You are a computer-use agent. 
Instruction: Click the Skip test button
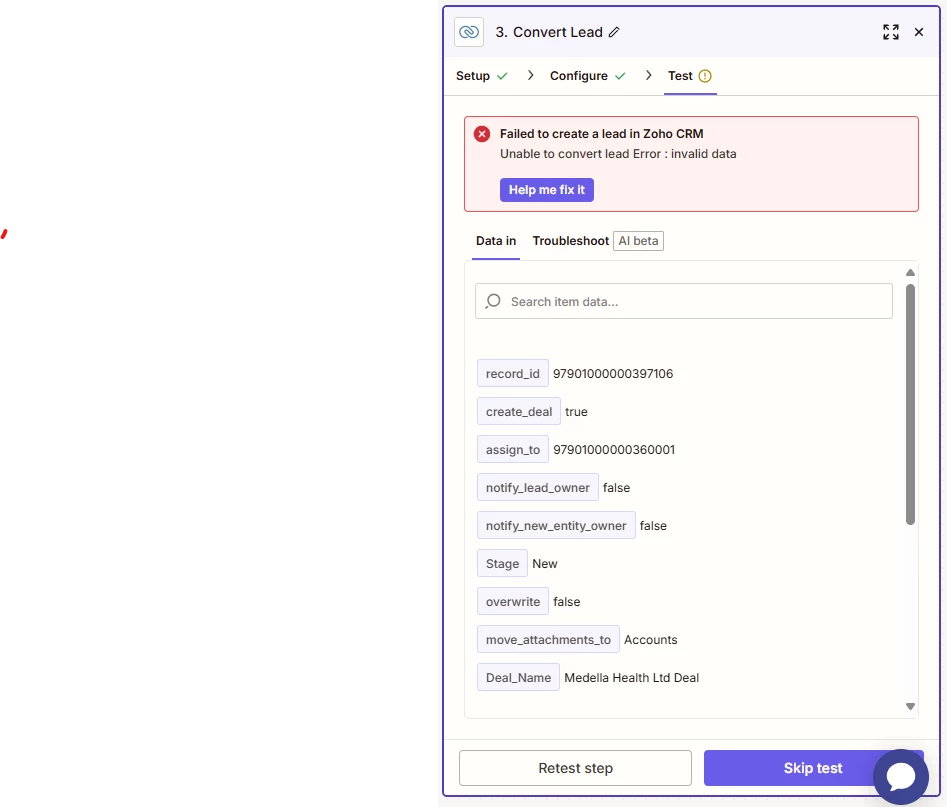tap(812, 768)
